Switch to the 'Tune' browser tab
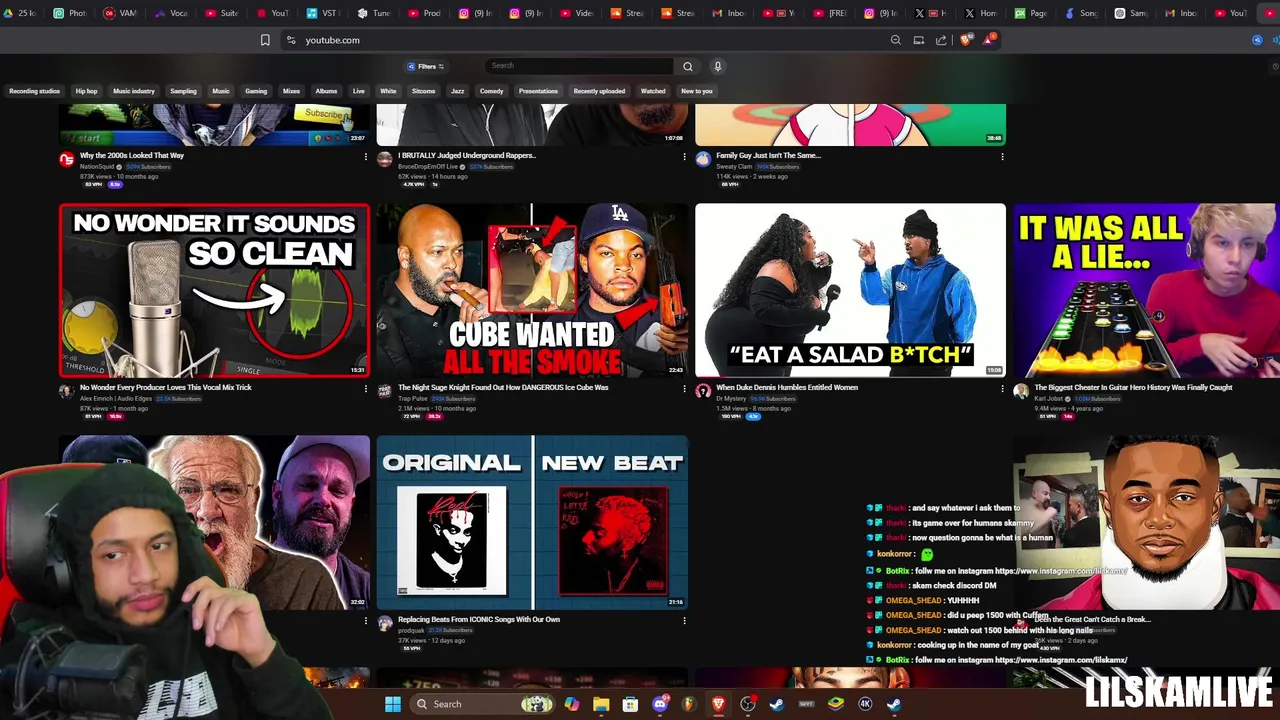Screen dimensions: 1280x720 [375, 13]
